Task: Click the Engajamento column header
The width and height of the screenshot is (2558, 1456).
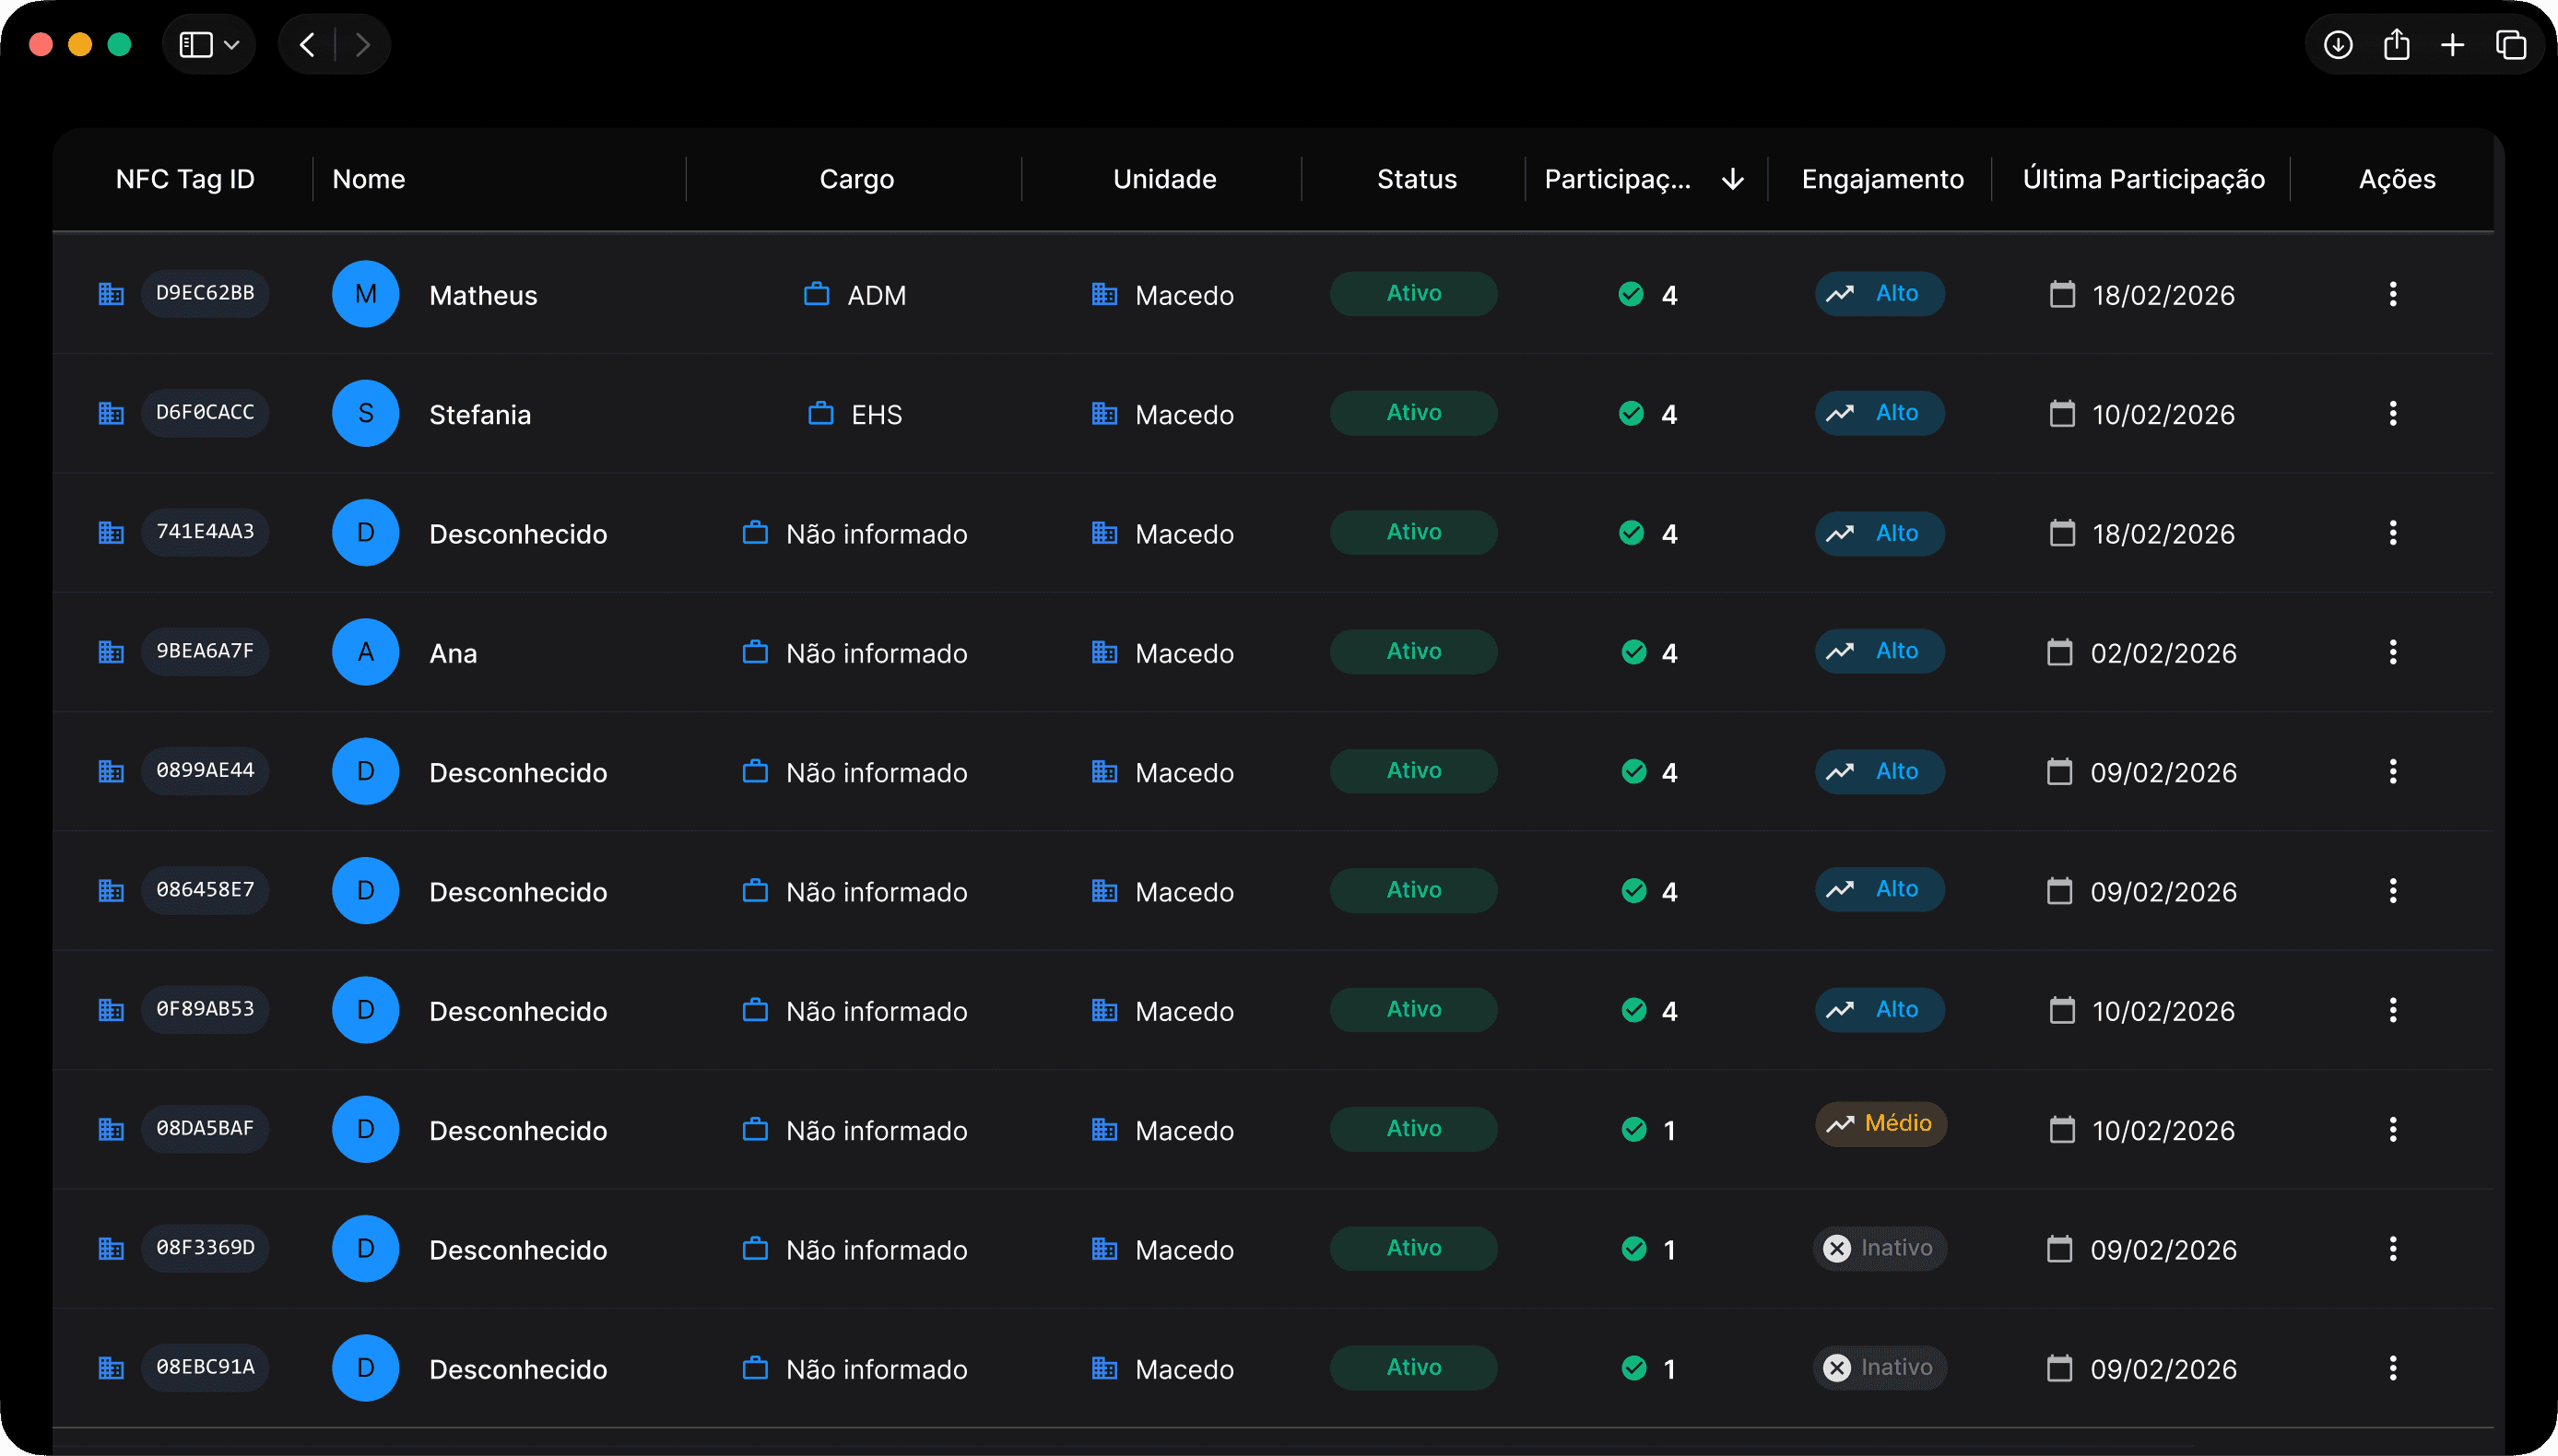Action: pyautogui.click(x=1882, y=179)
